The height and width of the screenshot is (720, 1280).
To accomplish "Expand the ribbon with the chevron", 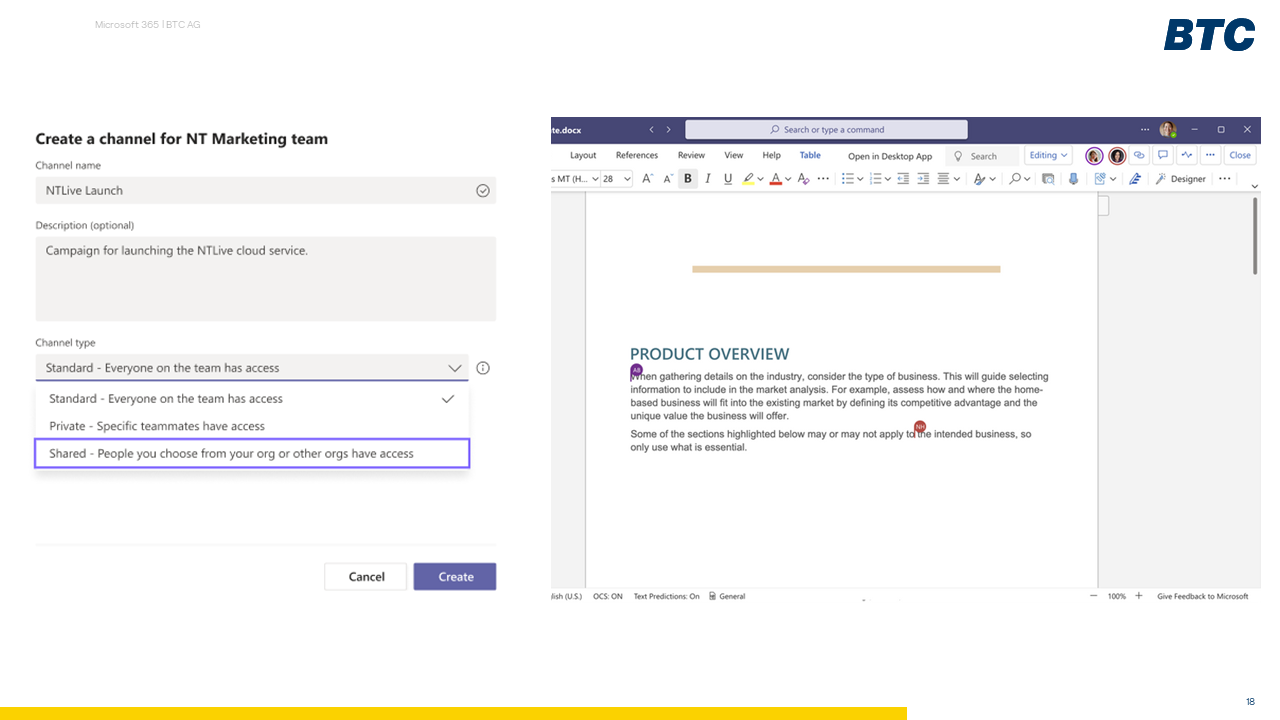I will pyautogui.click(x=1255, y=186).
